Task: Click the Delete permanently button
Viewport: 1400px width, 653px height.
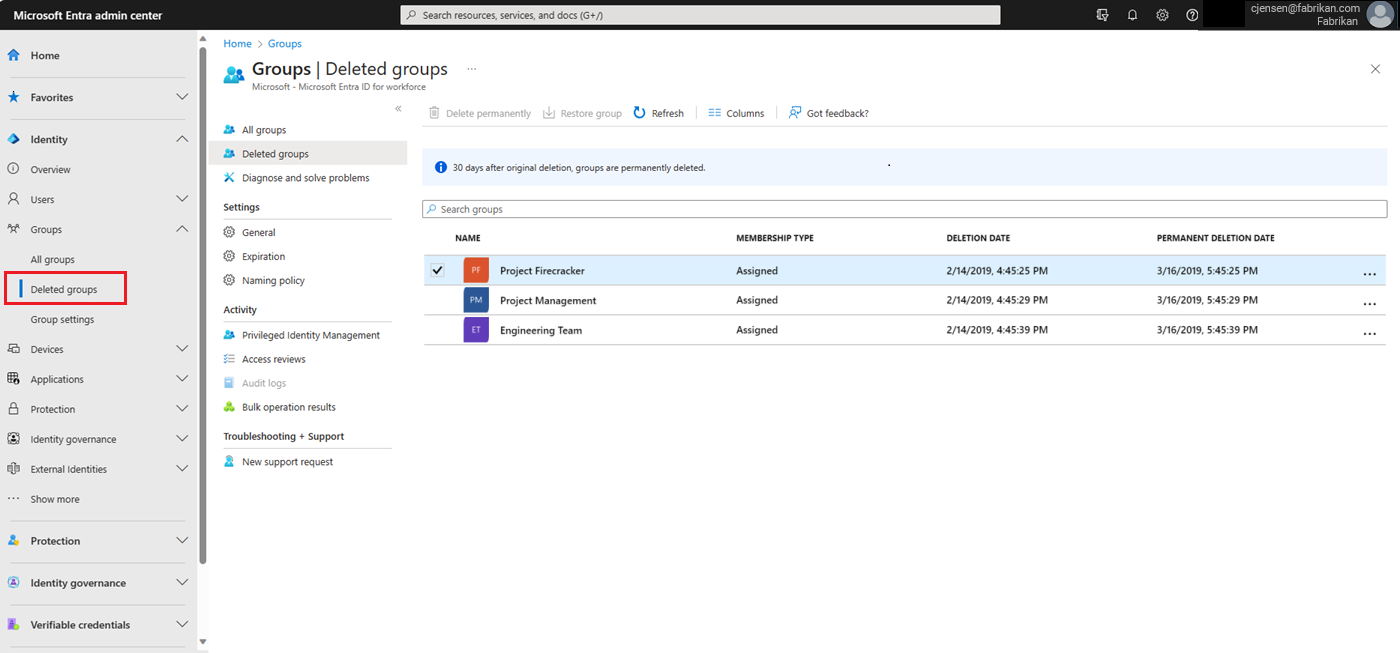Action: coord(479,113)
